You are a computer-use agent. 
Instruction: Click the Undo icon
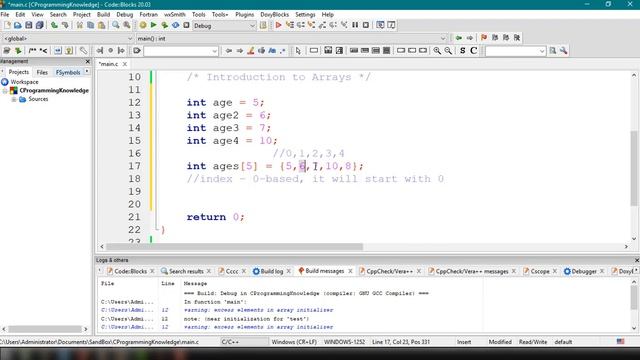(54, 25)
